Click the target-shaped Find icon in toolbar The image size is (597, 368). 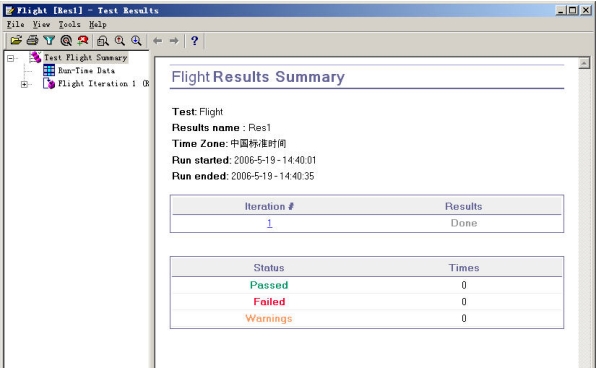pos(66,40)
